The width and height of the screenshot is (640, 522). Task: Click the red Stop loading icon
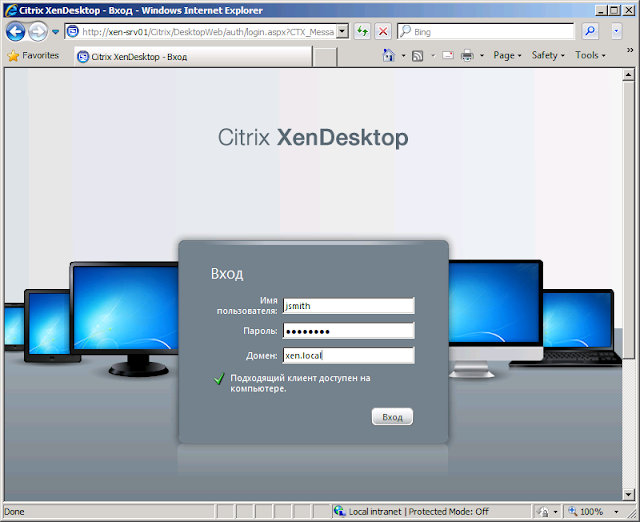point(383,31)
